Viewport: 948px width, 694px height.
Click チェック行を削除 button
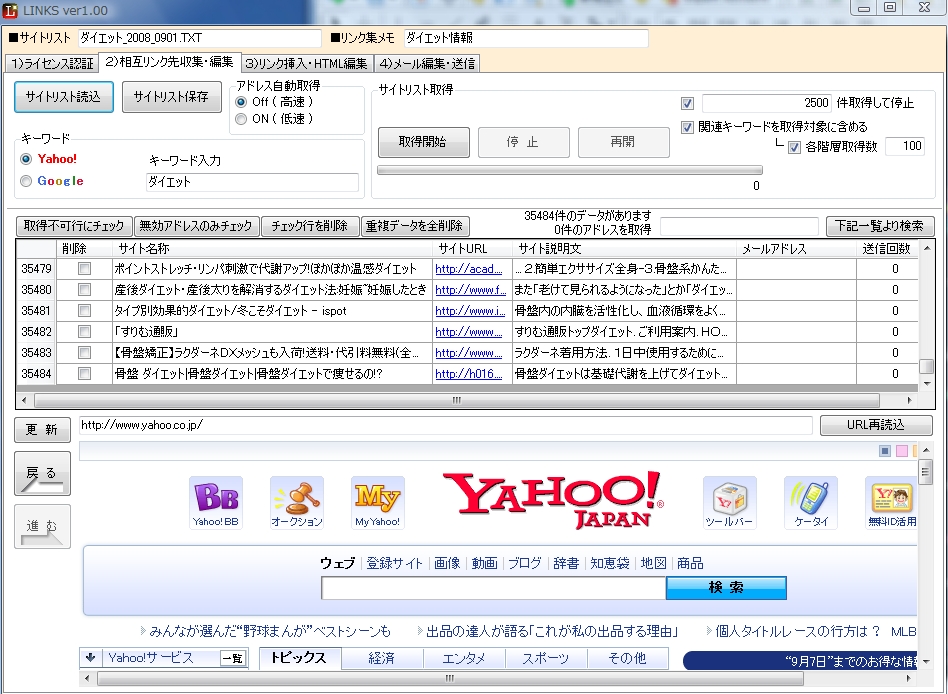pos(310,226)
